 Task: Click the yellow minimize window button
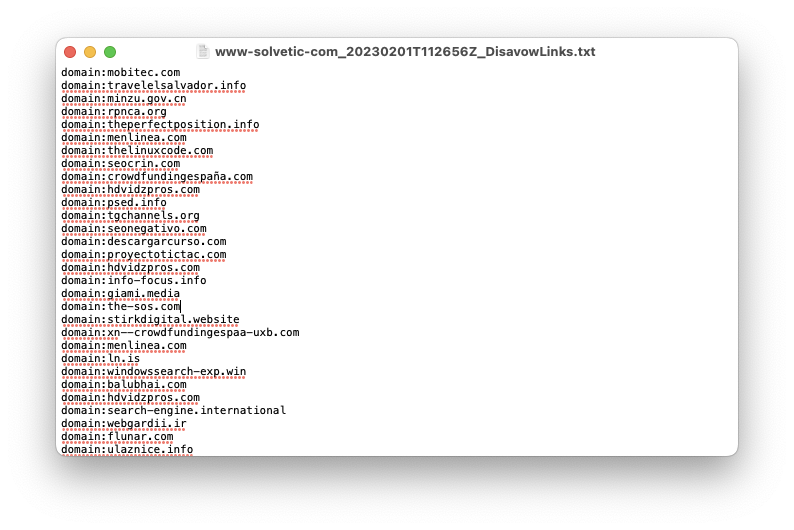click(x=90, y=52)
